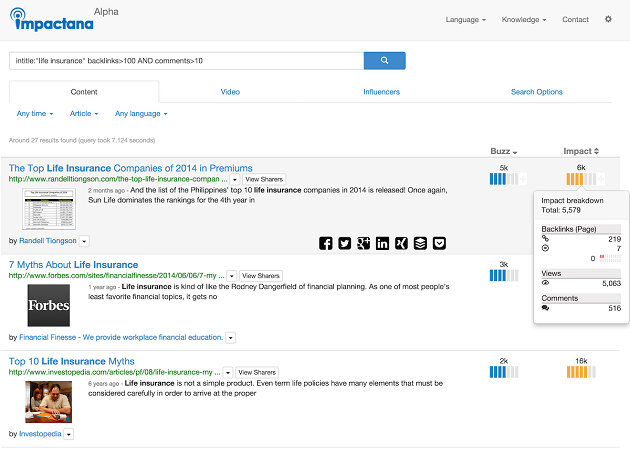Click the 5k blue Buzz bar
The width and height of the screenshot is (630, 449).
(x=504, y=179)
